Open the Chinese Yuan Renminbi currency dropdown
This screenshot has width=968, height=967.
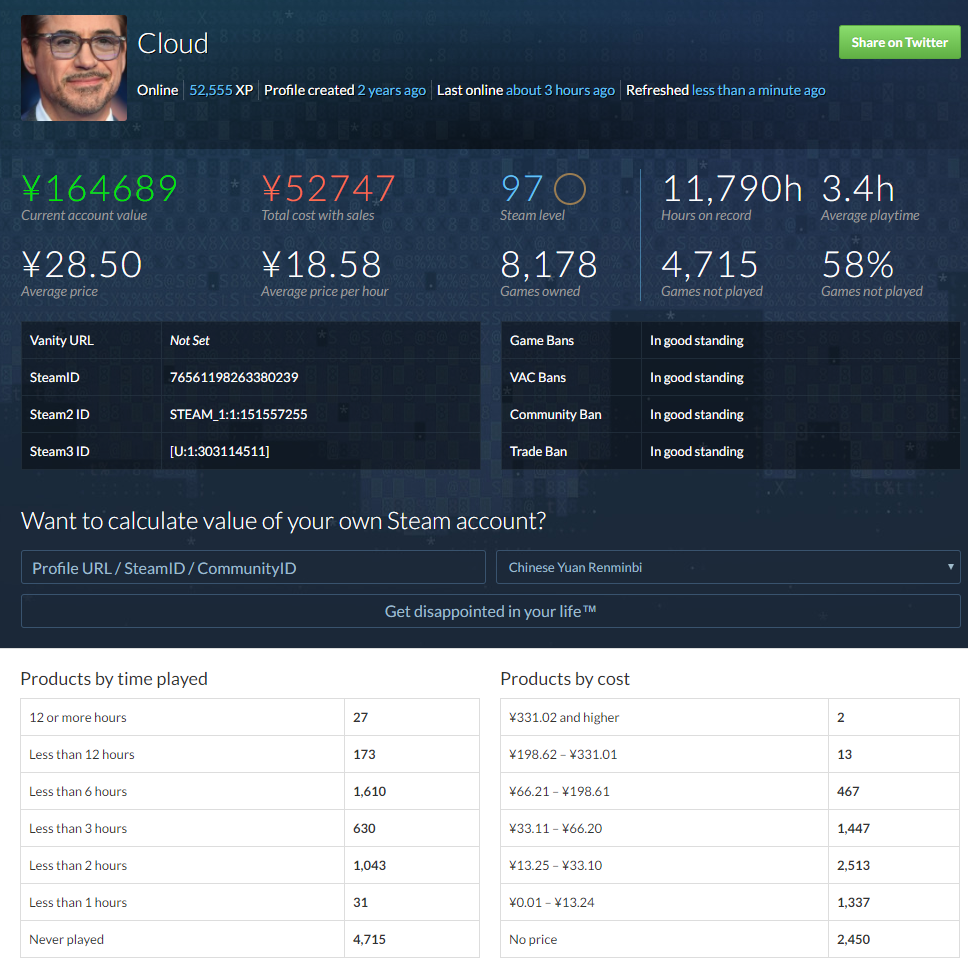click(728, 567)
